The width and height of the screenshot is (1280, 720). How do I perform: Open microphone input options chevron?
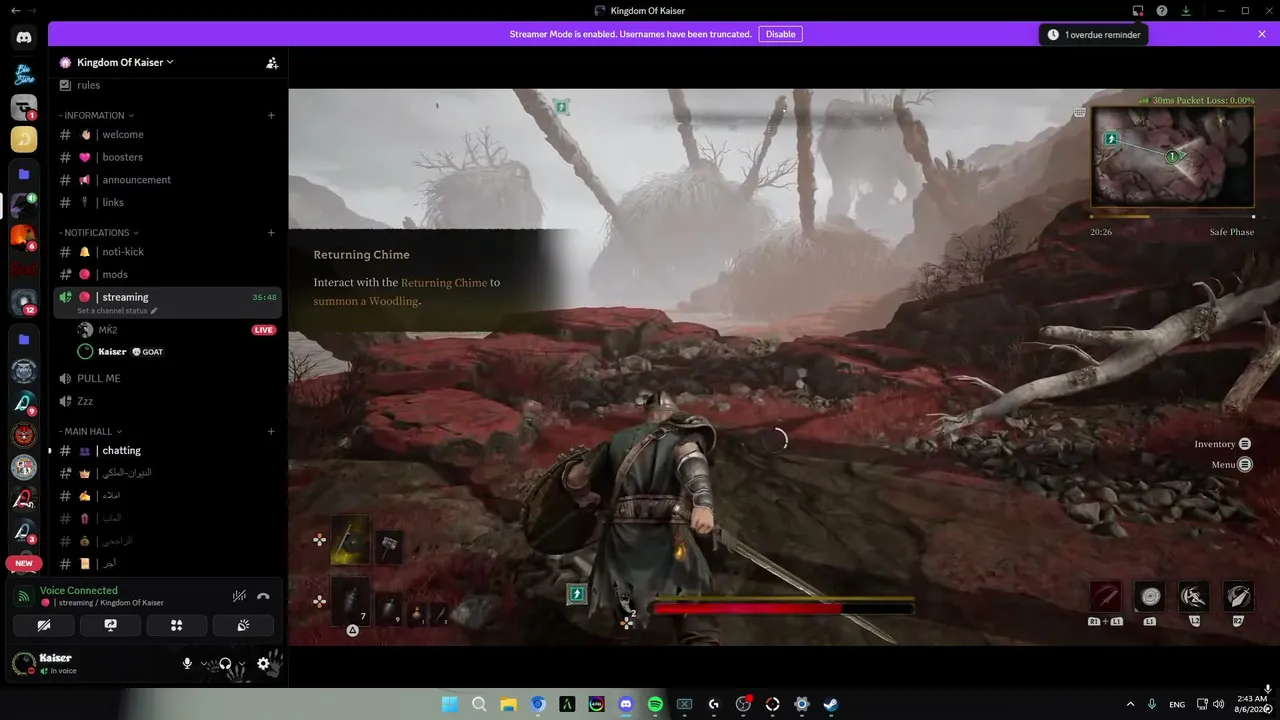[x=204, y=663]
